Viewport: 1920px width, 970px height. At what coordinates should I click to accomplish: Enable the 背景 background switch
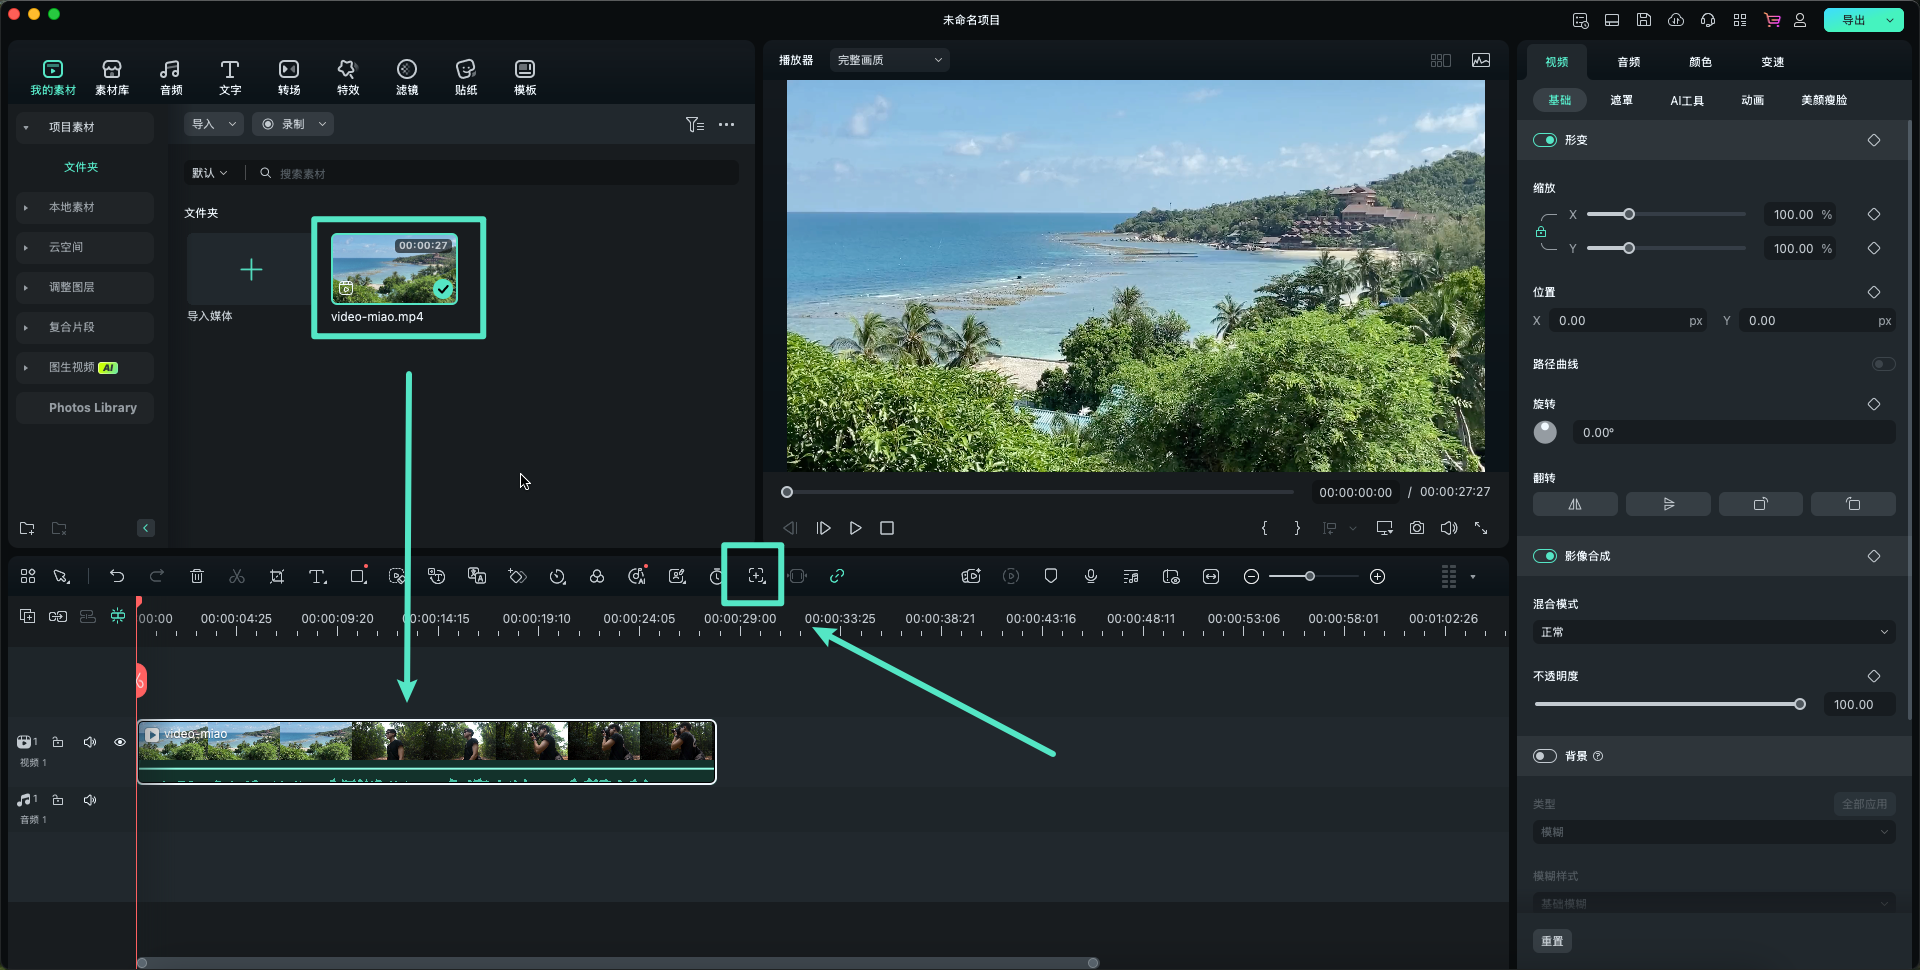1545,756
